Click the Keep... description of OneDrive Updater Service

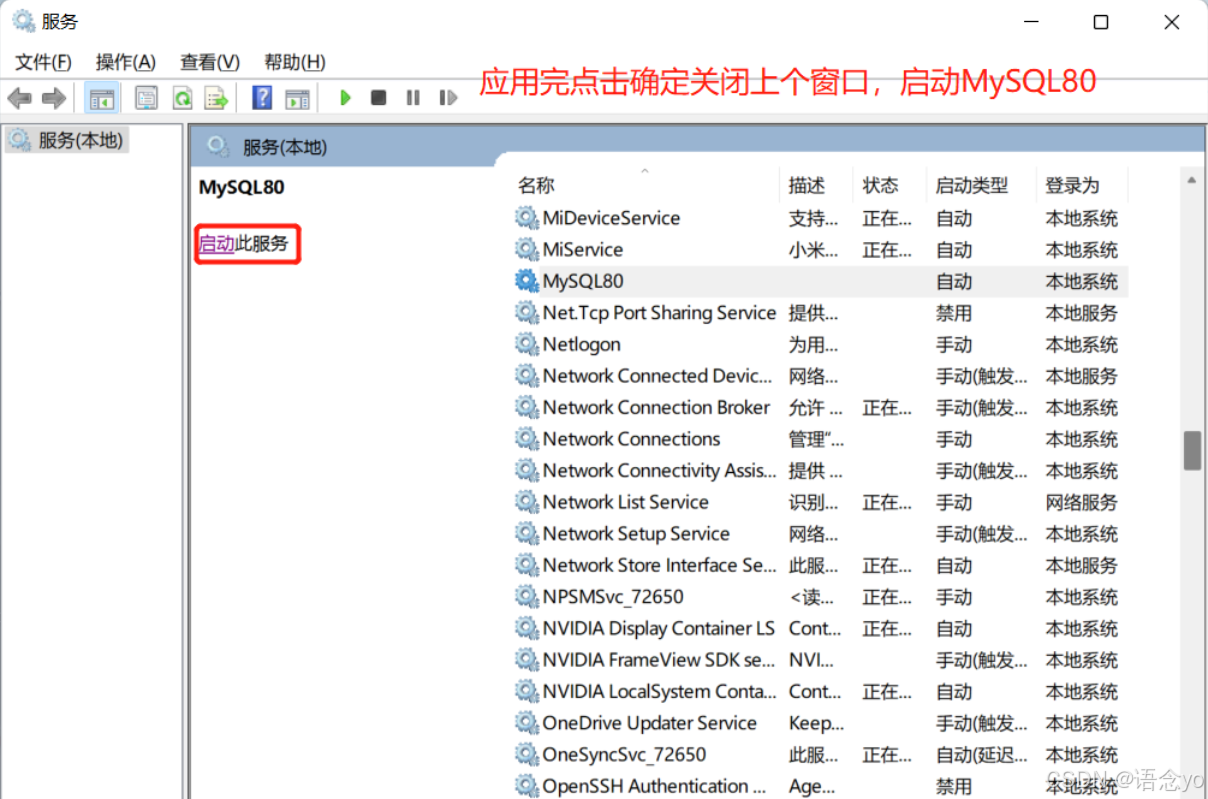816,723
